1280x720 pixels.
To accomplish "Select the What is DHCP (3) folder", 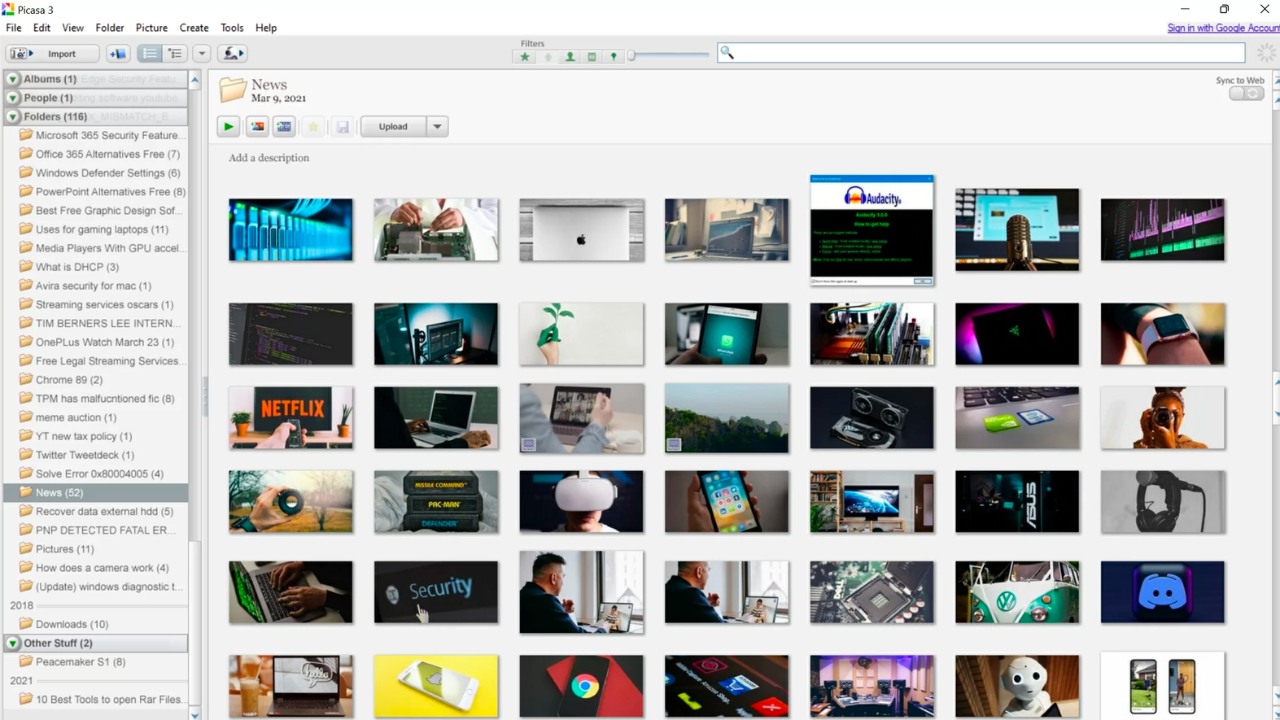I will coord(77,267).
